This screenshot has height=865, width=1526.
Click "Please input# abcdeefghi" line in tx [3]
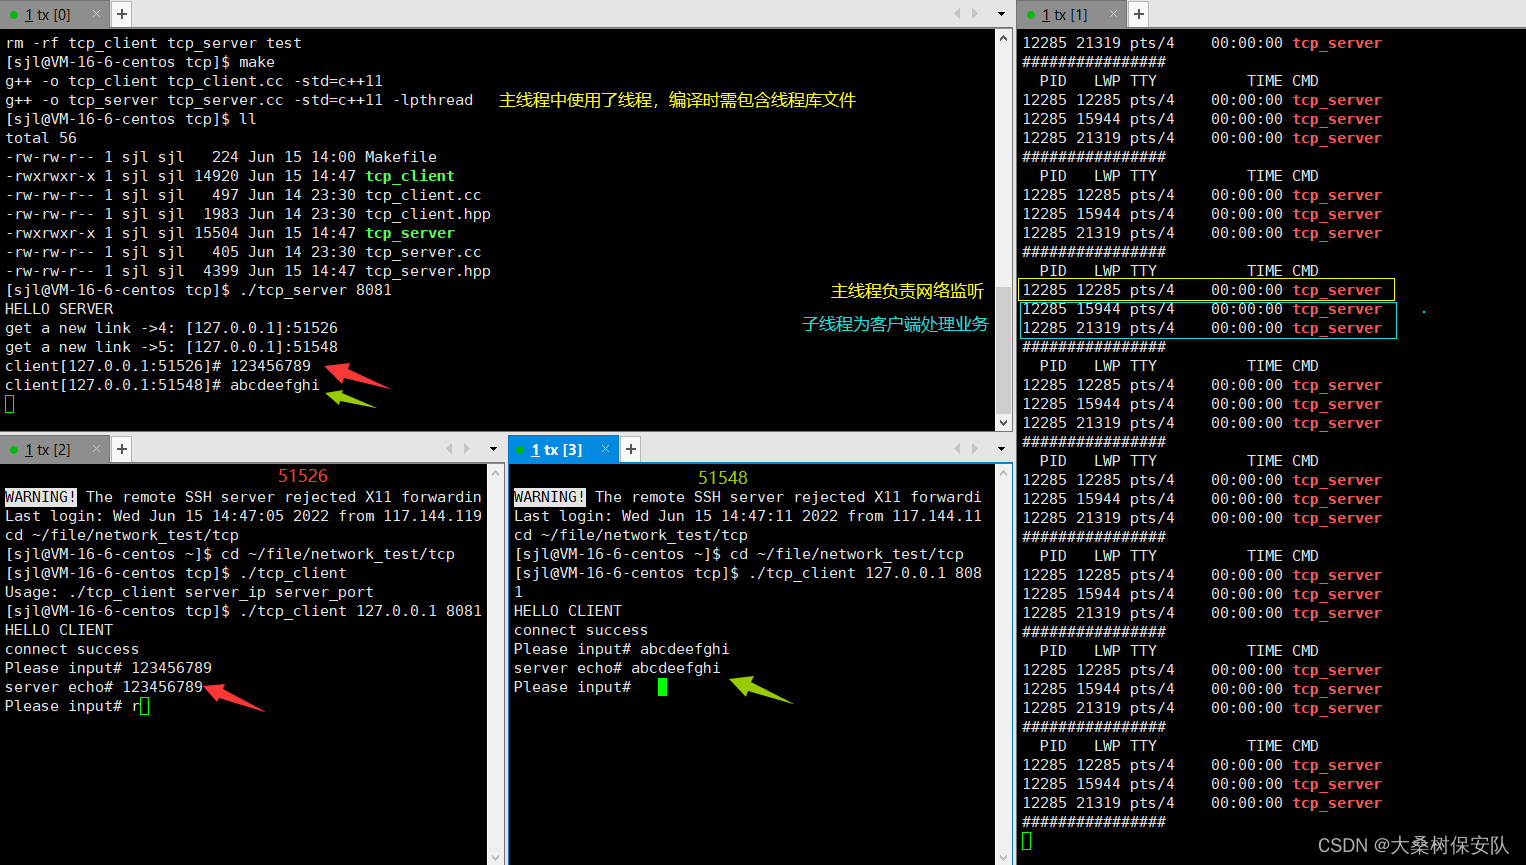[x=622, y=649]
